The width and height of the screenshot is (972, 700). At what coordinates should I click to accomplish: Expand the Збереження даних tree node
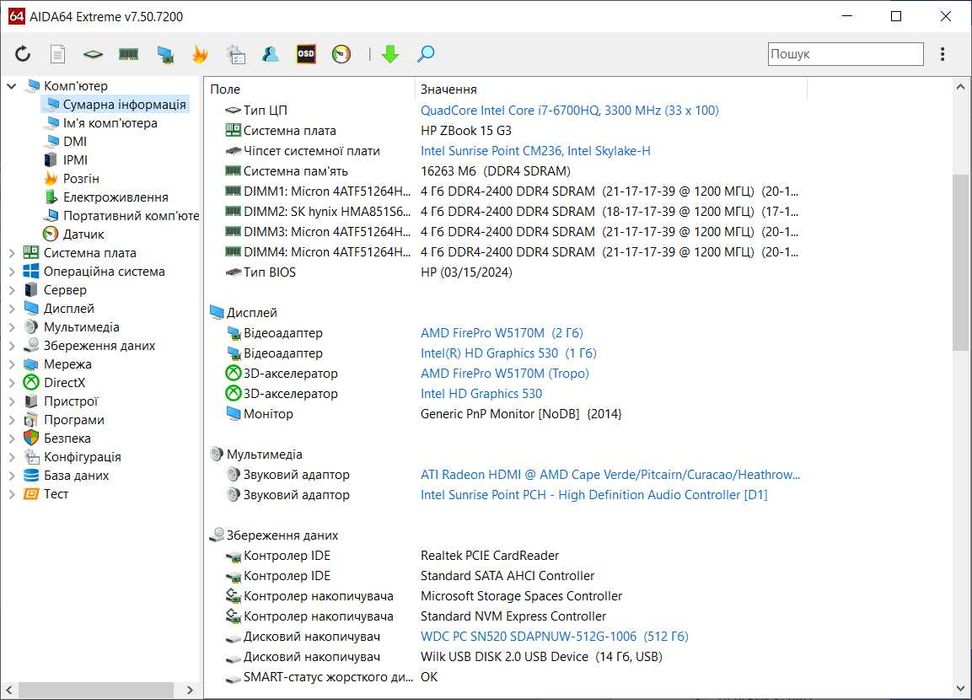(x=12, y=346)
